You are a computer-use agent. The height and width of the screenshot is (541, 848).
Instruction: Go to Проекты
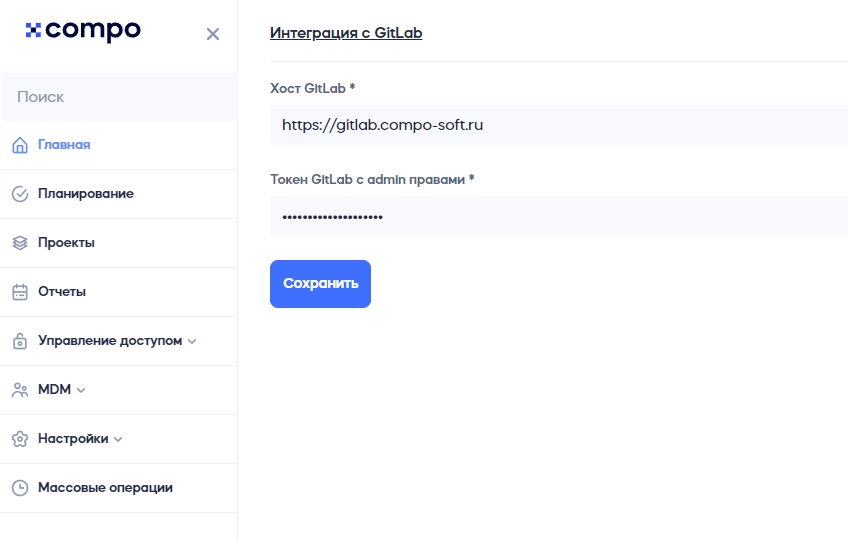tap(66, 243)
